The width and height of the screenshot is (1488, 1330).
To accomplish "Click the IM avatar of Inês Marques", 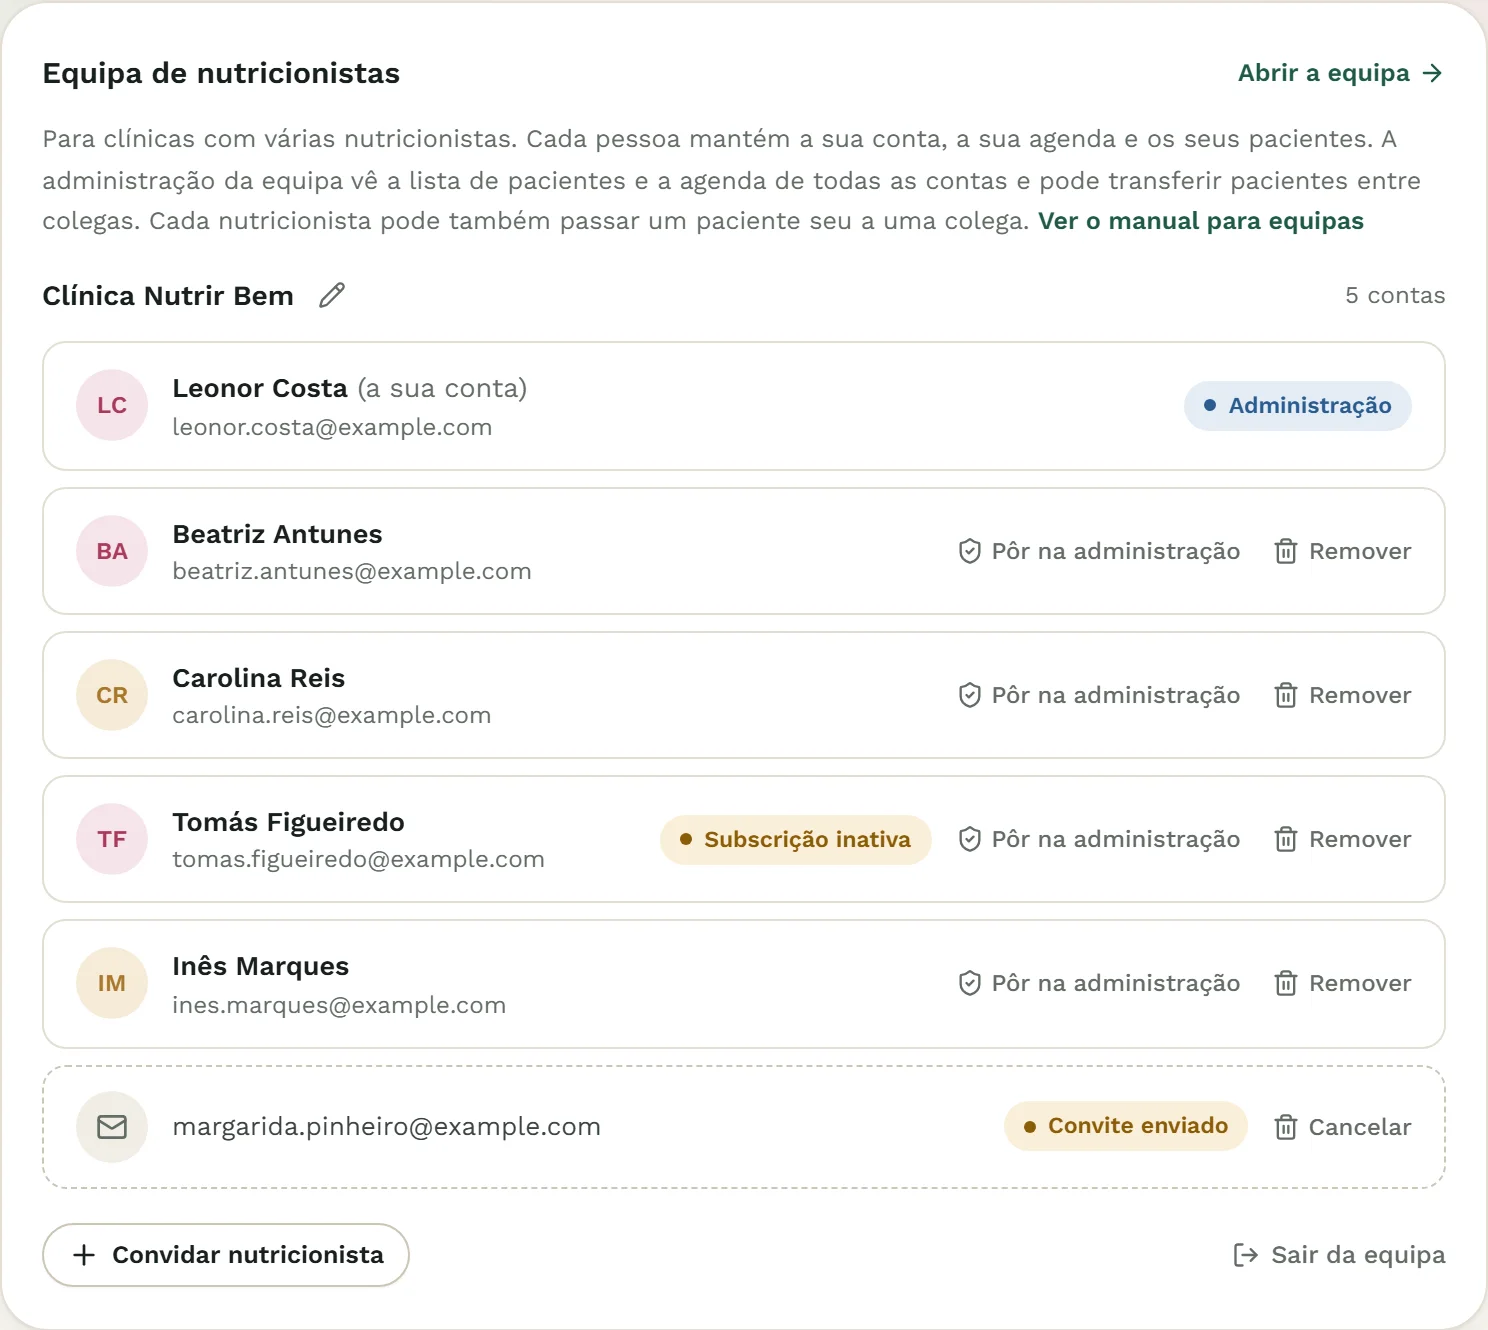I will [x=112, y=983].
